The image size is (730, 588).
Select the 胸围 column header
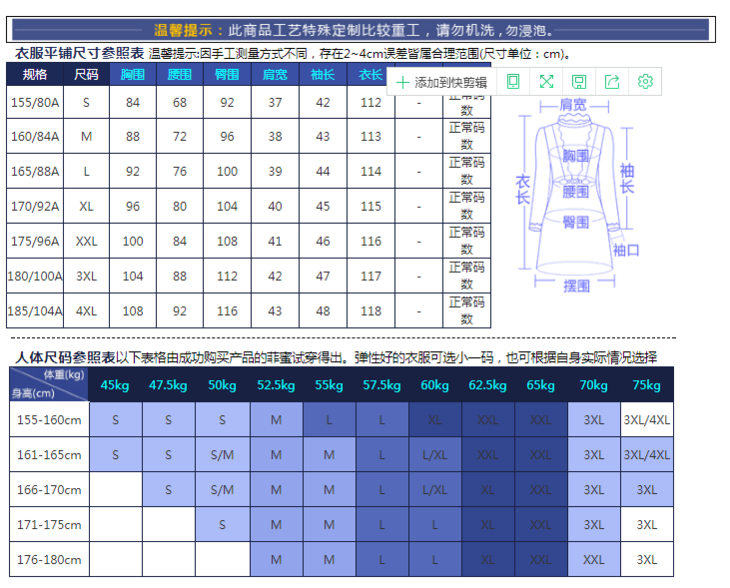(133, 75)
